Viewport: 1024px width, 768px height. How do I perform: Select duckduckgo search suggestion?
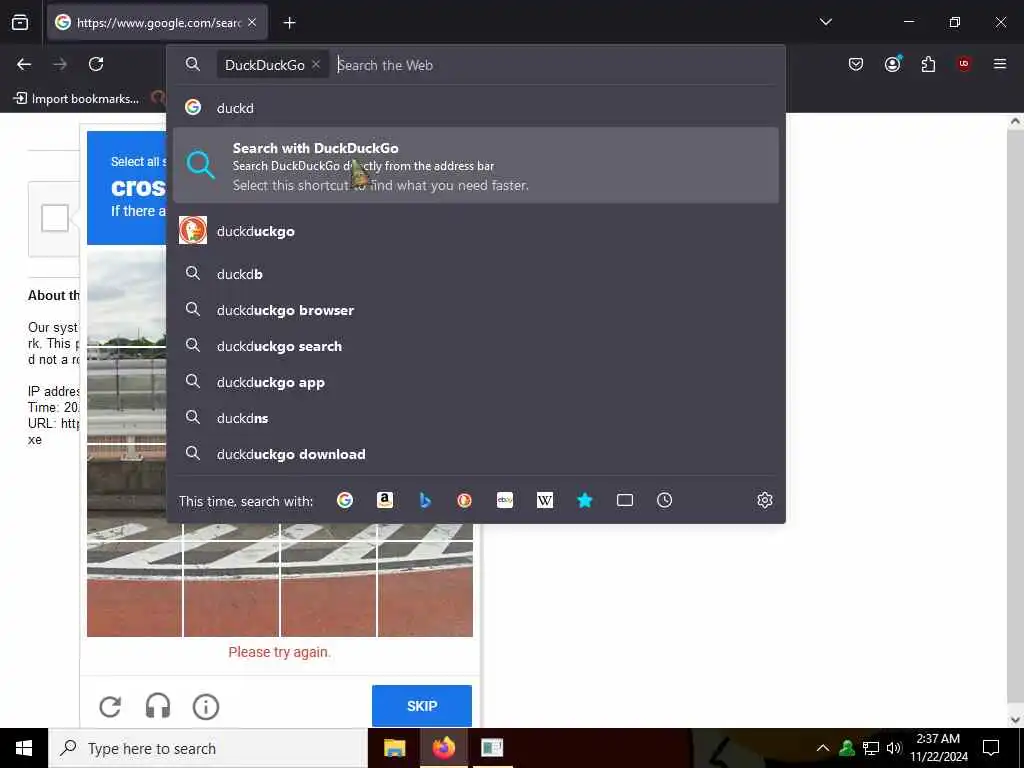[x=475, y=346]
